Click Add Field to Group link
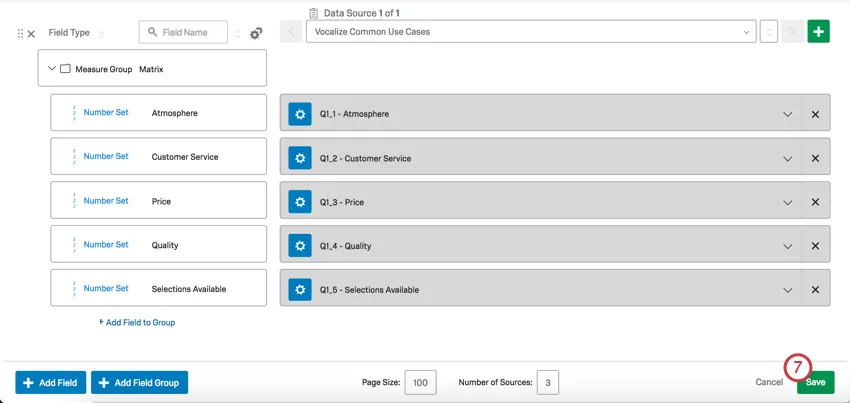 [x=138, y=322]
